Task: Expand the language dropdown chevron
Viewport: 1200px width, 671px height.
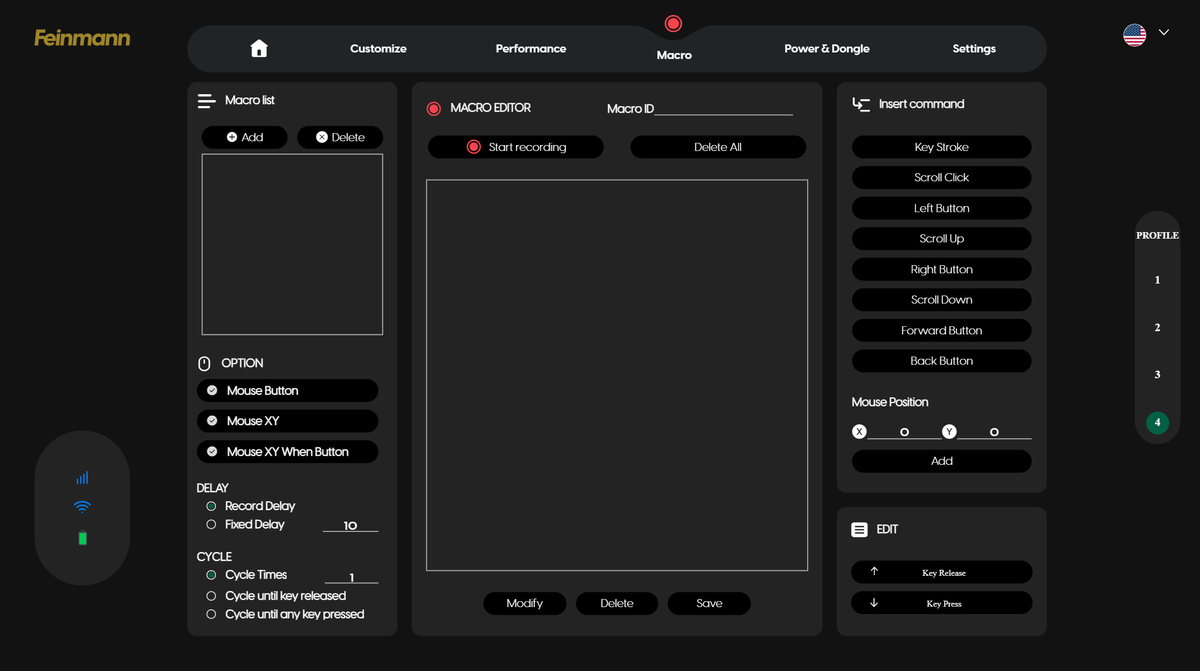Action: pyautogui.click(x=1164, y=33)
